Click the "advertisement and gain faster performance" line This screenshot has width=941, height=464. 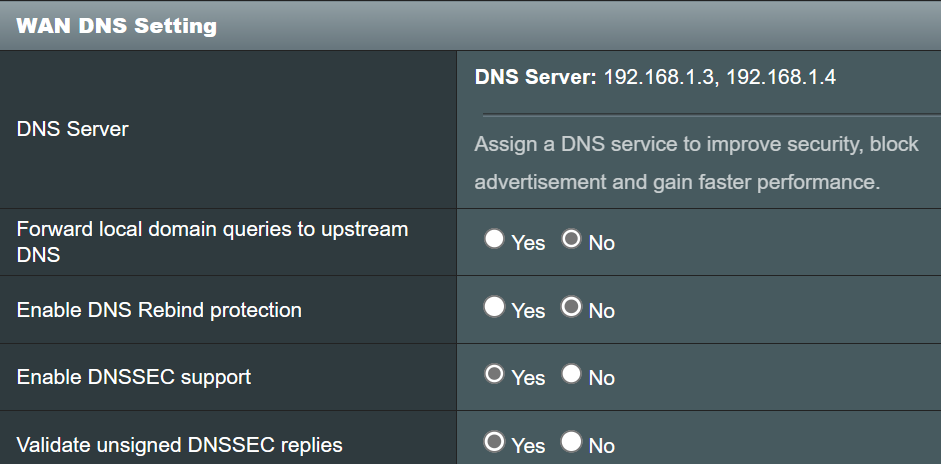click(677, 183)
